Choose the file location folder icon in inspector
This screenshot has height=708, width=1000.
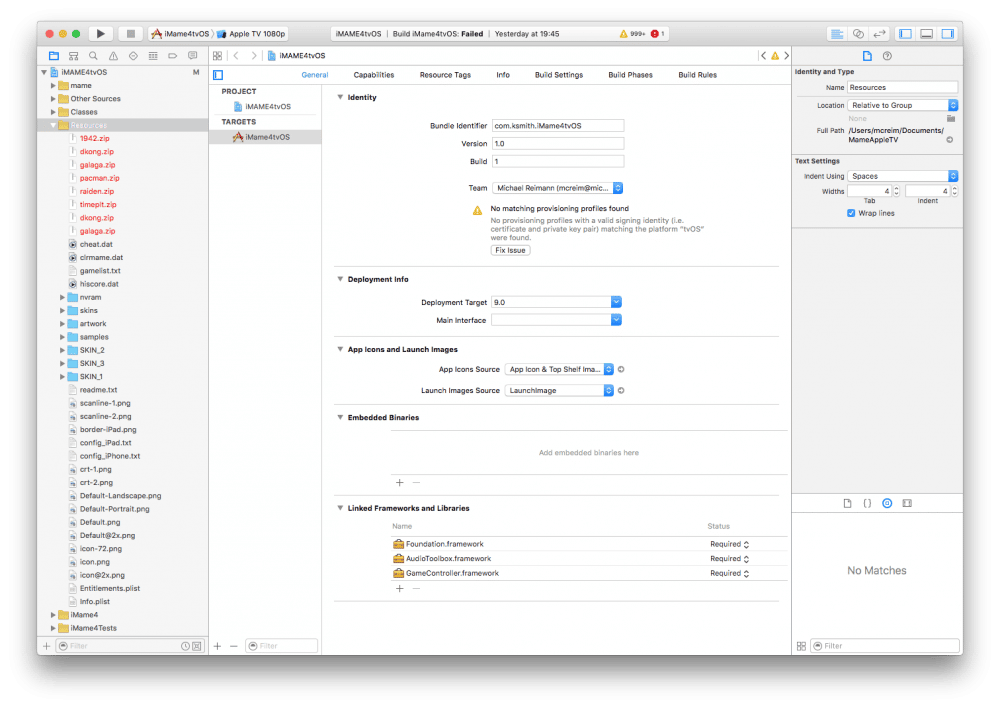[x=951, y=119]
